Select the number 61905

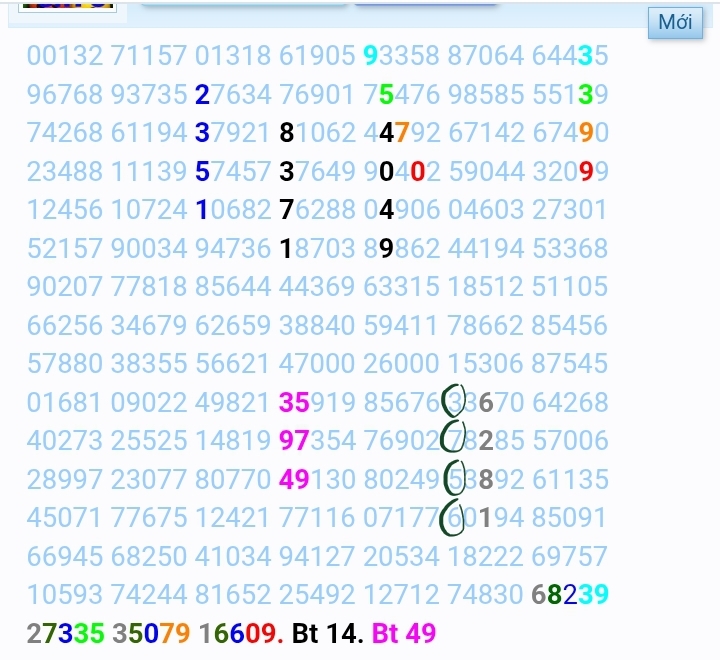[x=317, y=56]
